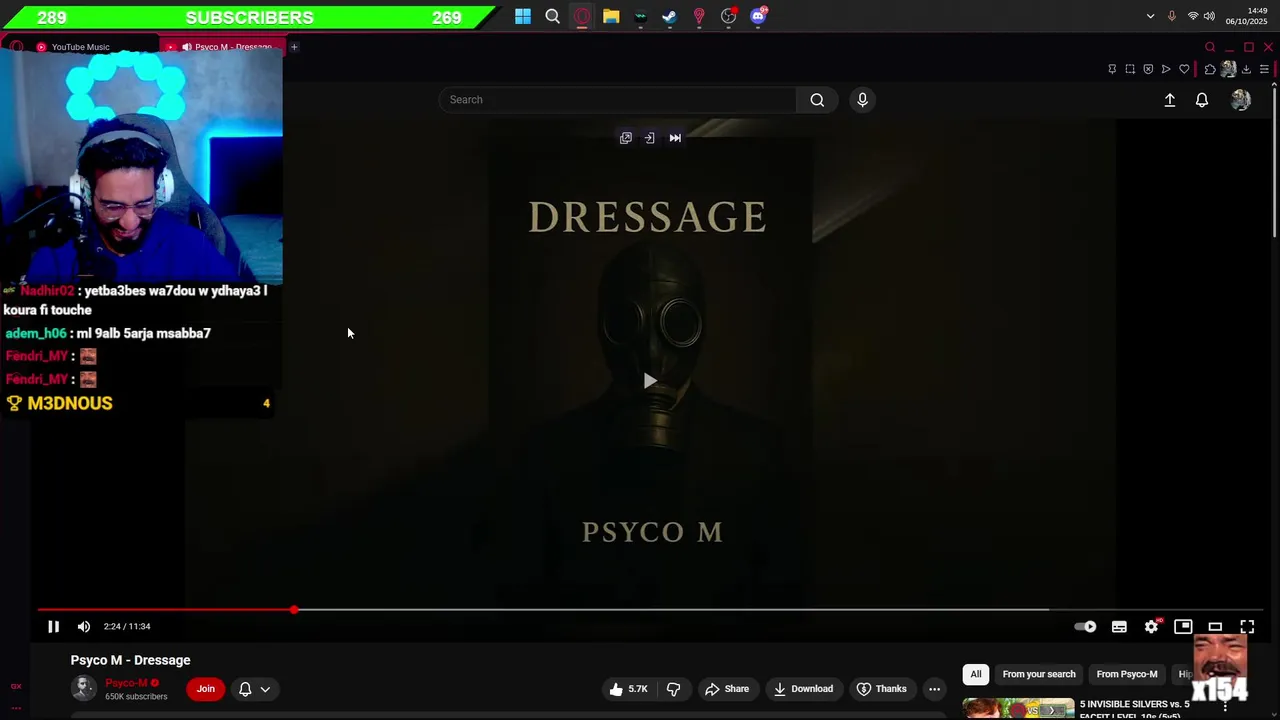
Task: Open the Windows Start menu
Action: pos(523,16)
